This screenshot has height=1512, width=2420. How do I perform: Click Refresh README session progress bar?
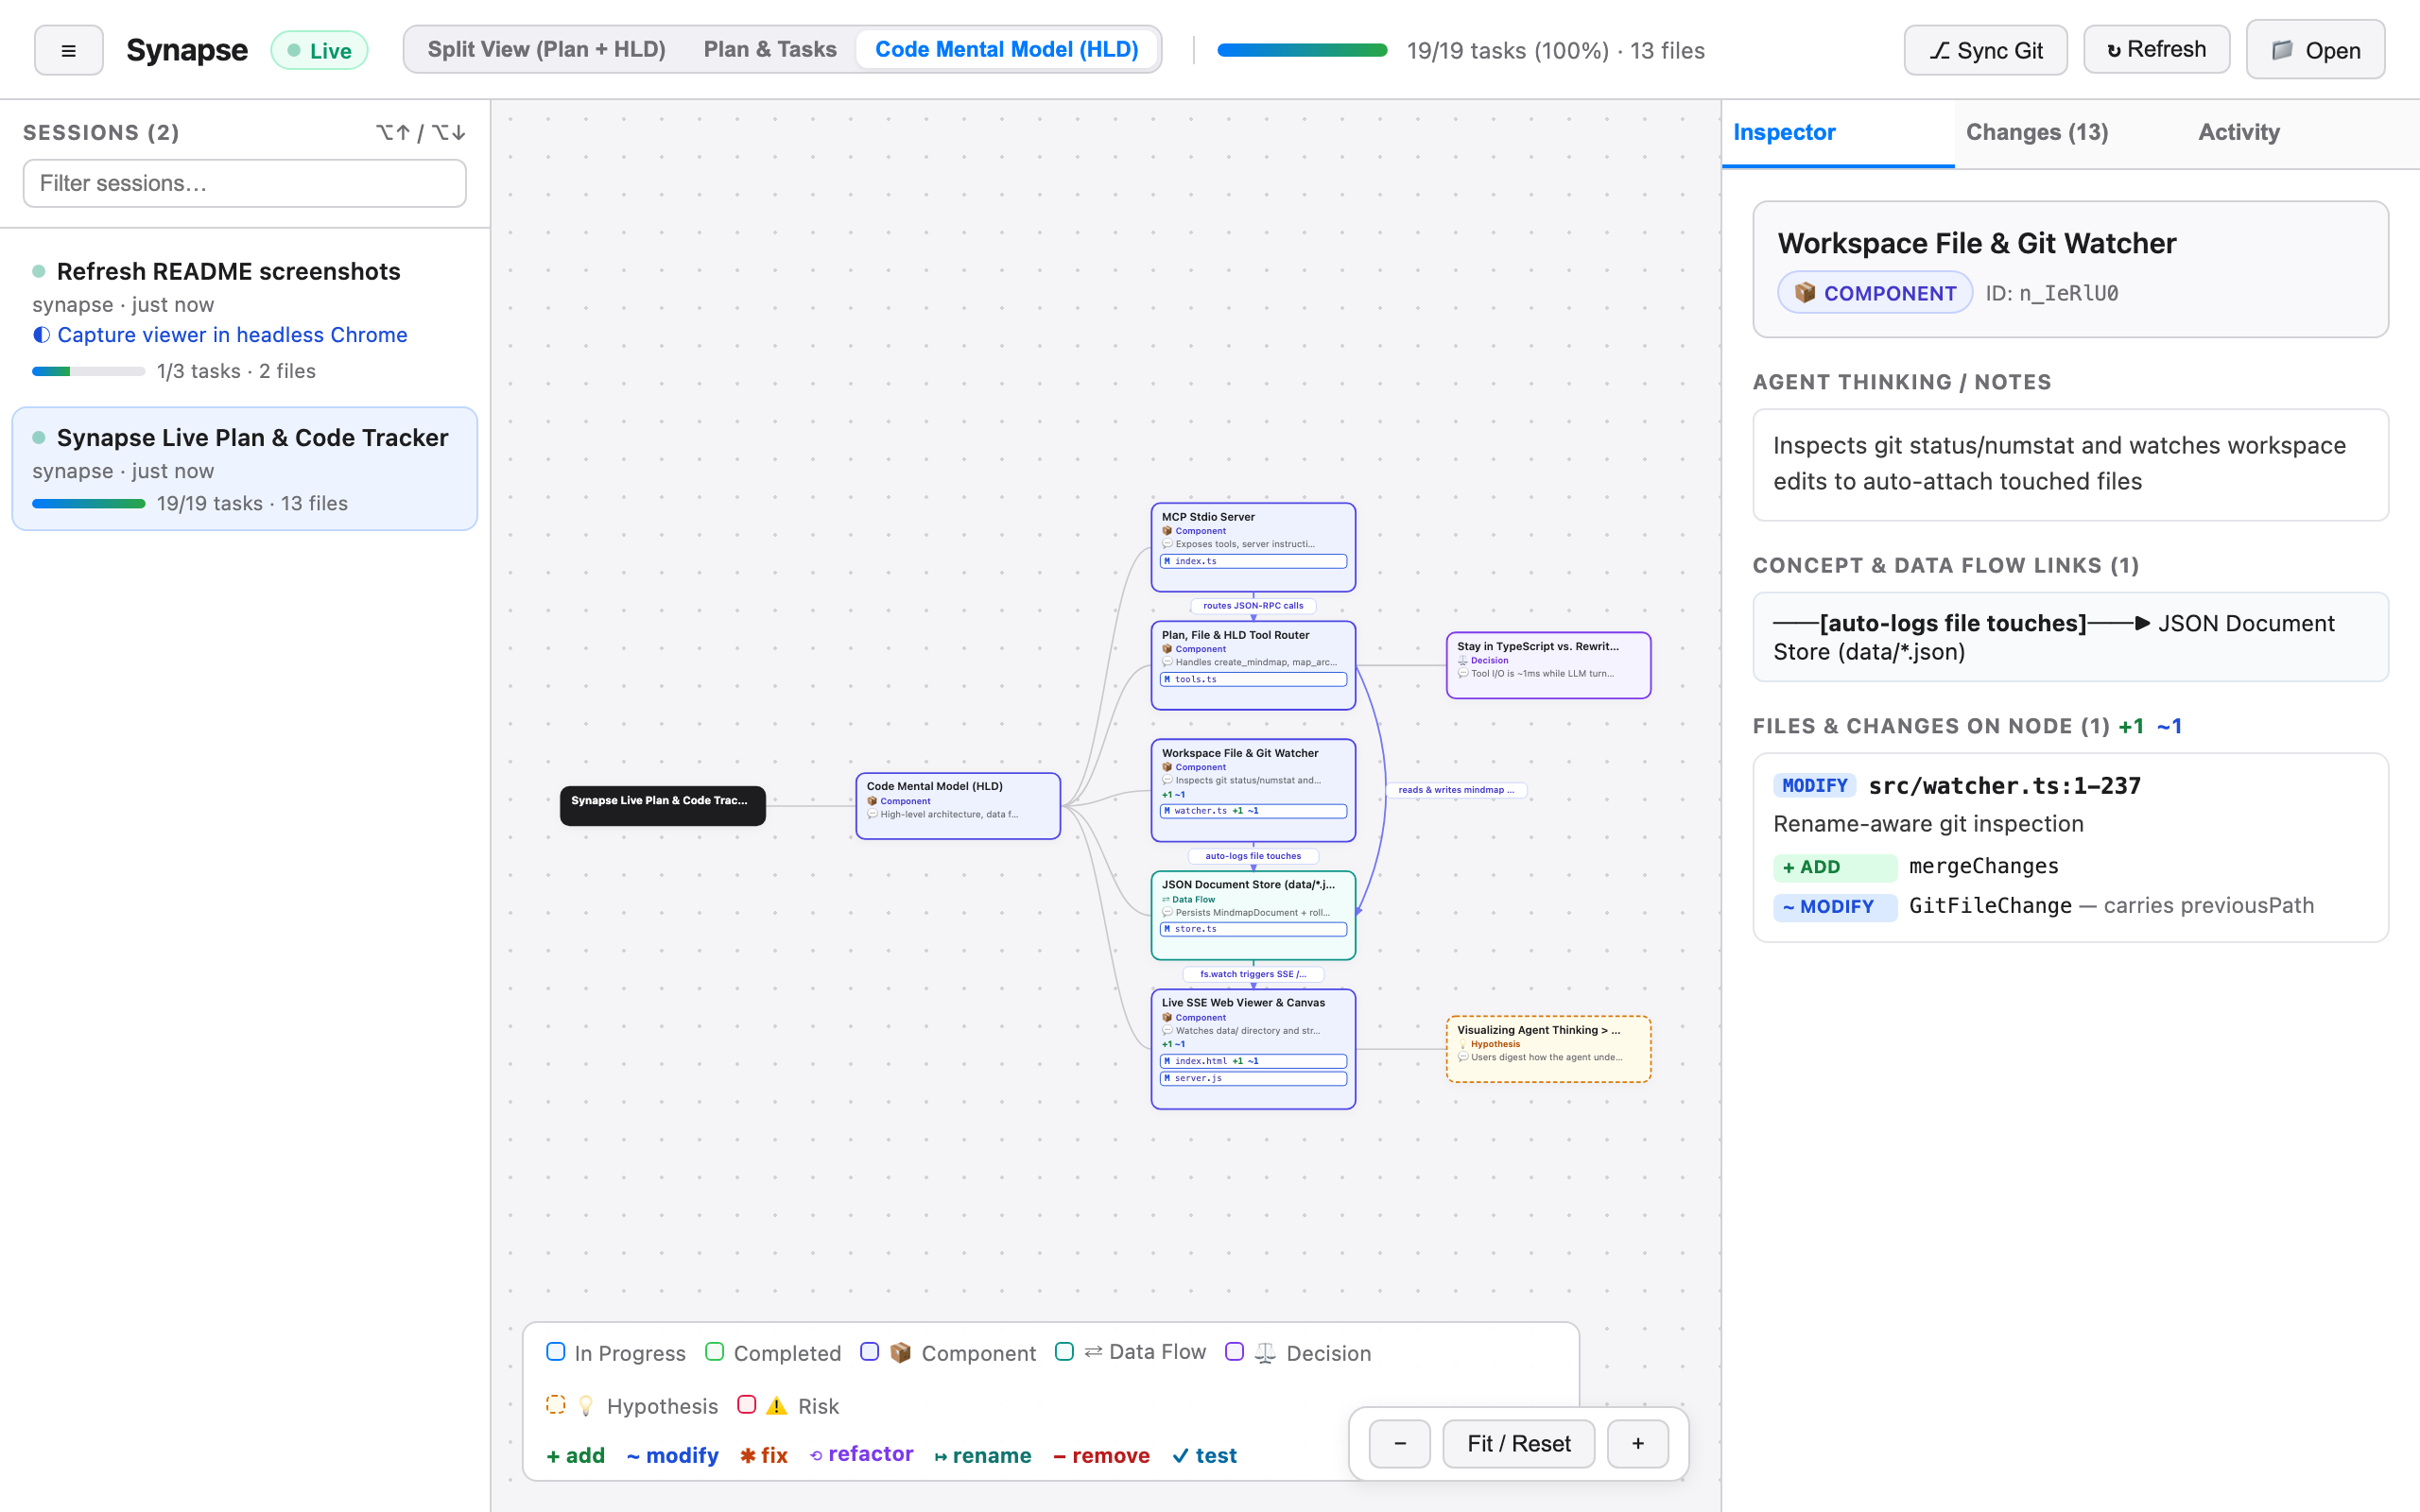click(88, 371)
